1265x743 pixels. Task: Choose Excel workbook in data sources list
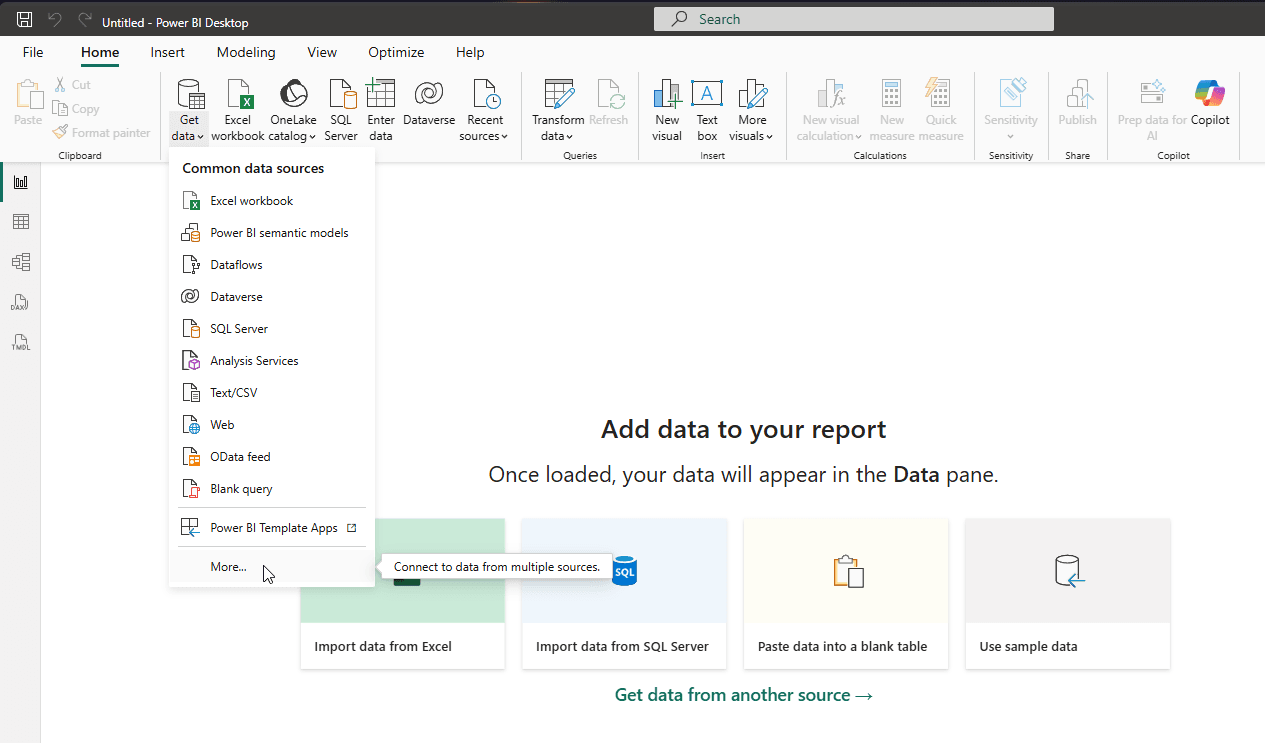272,201
